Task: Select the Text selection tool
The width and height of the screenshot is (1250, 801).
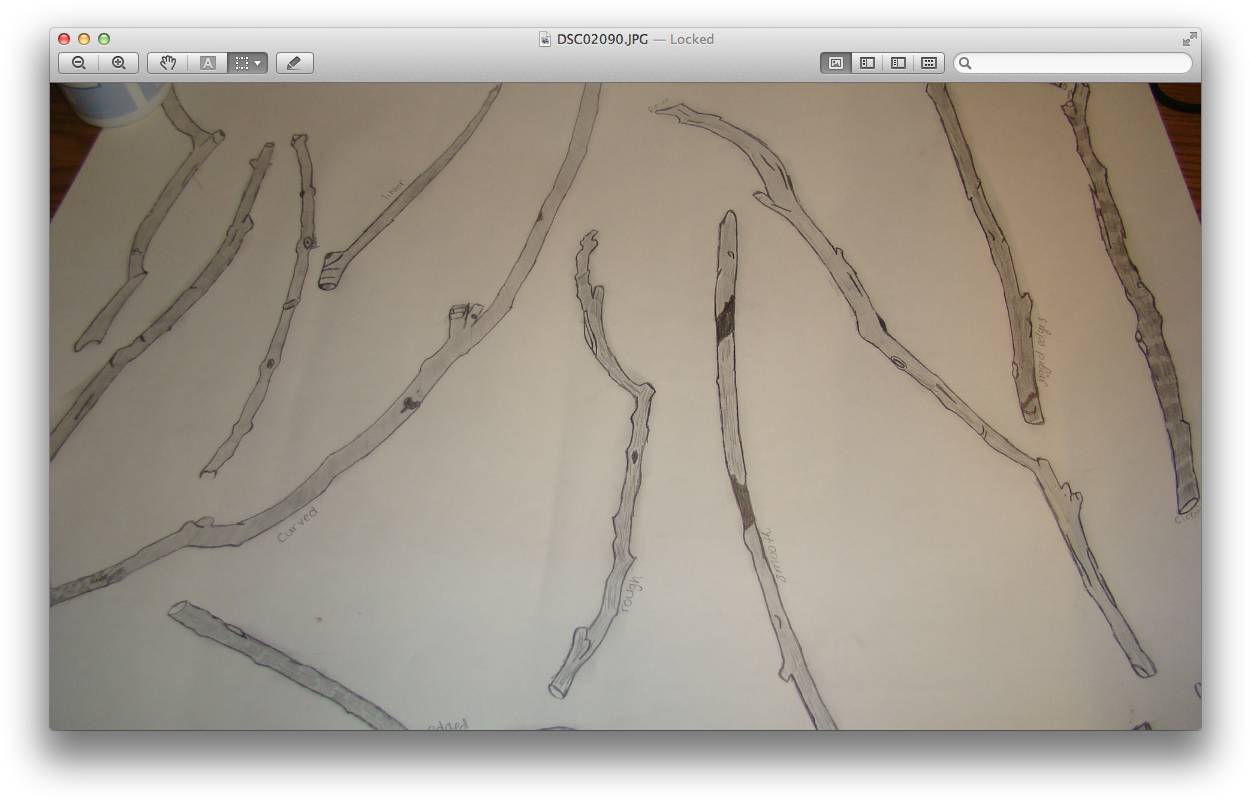Action: [x=207, y=63]
